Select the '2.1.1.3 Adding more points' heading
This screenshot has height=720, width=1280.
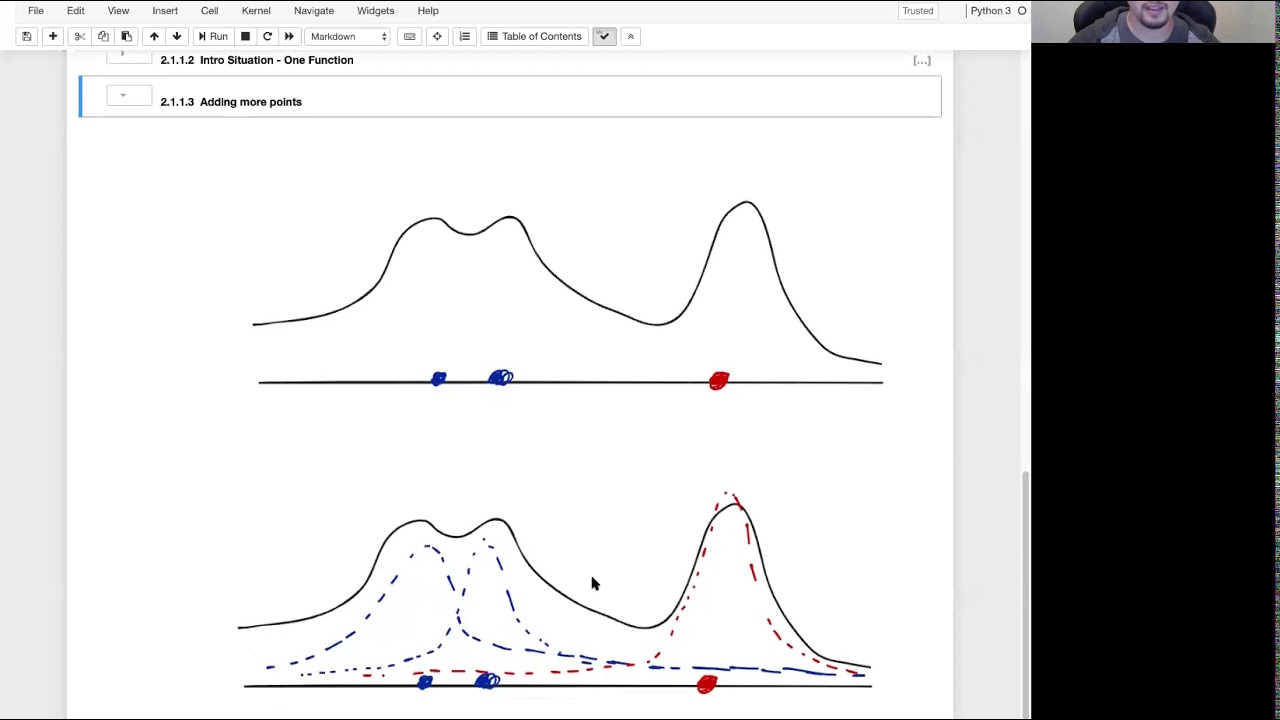(x=231, y=102)
